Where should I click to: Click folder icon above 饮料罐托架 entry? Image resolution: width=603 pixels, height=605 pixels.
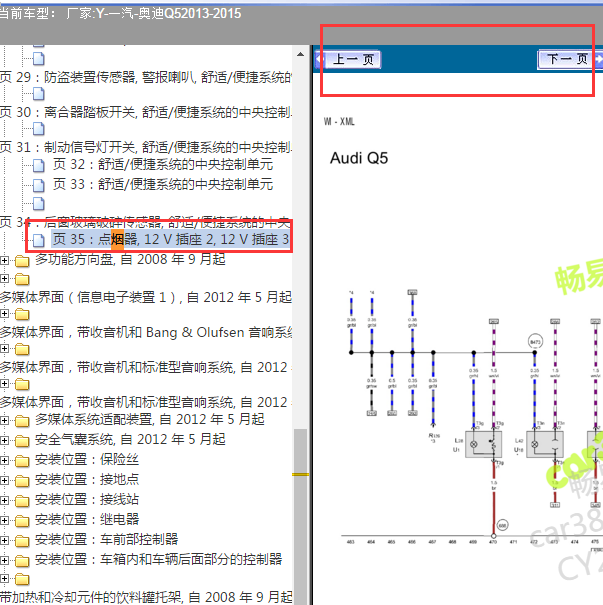22,579
